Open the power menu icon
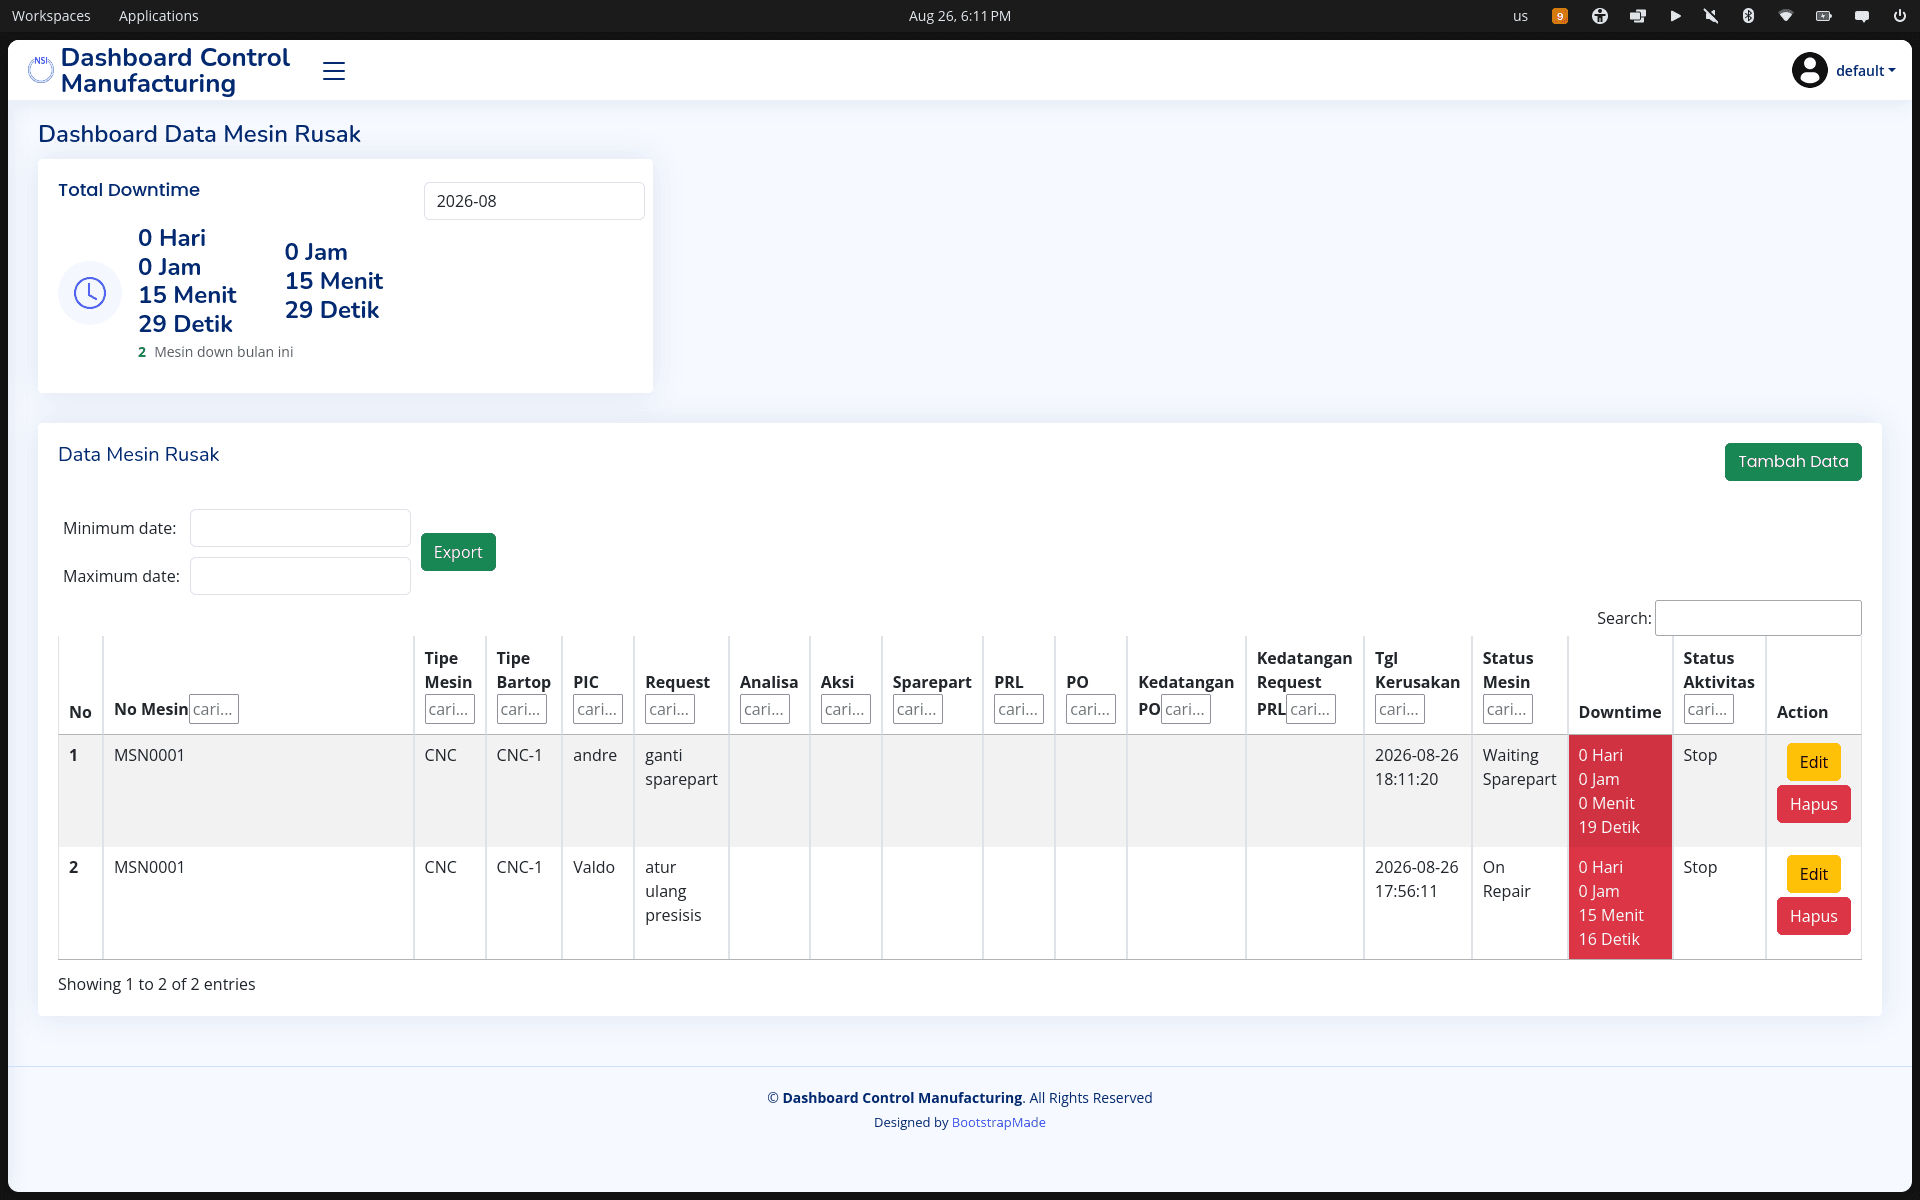 click(x=1899, y=16)
